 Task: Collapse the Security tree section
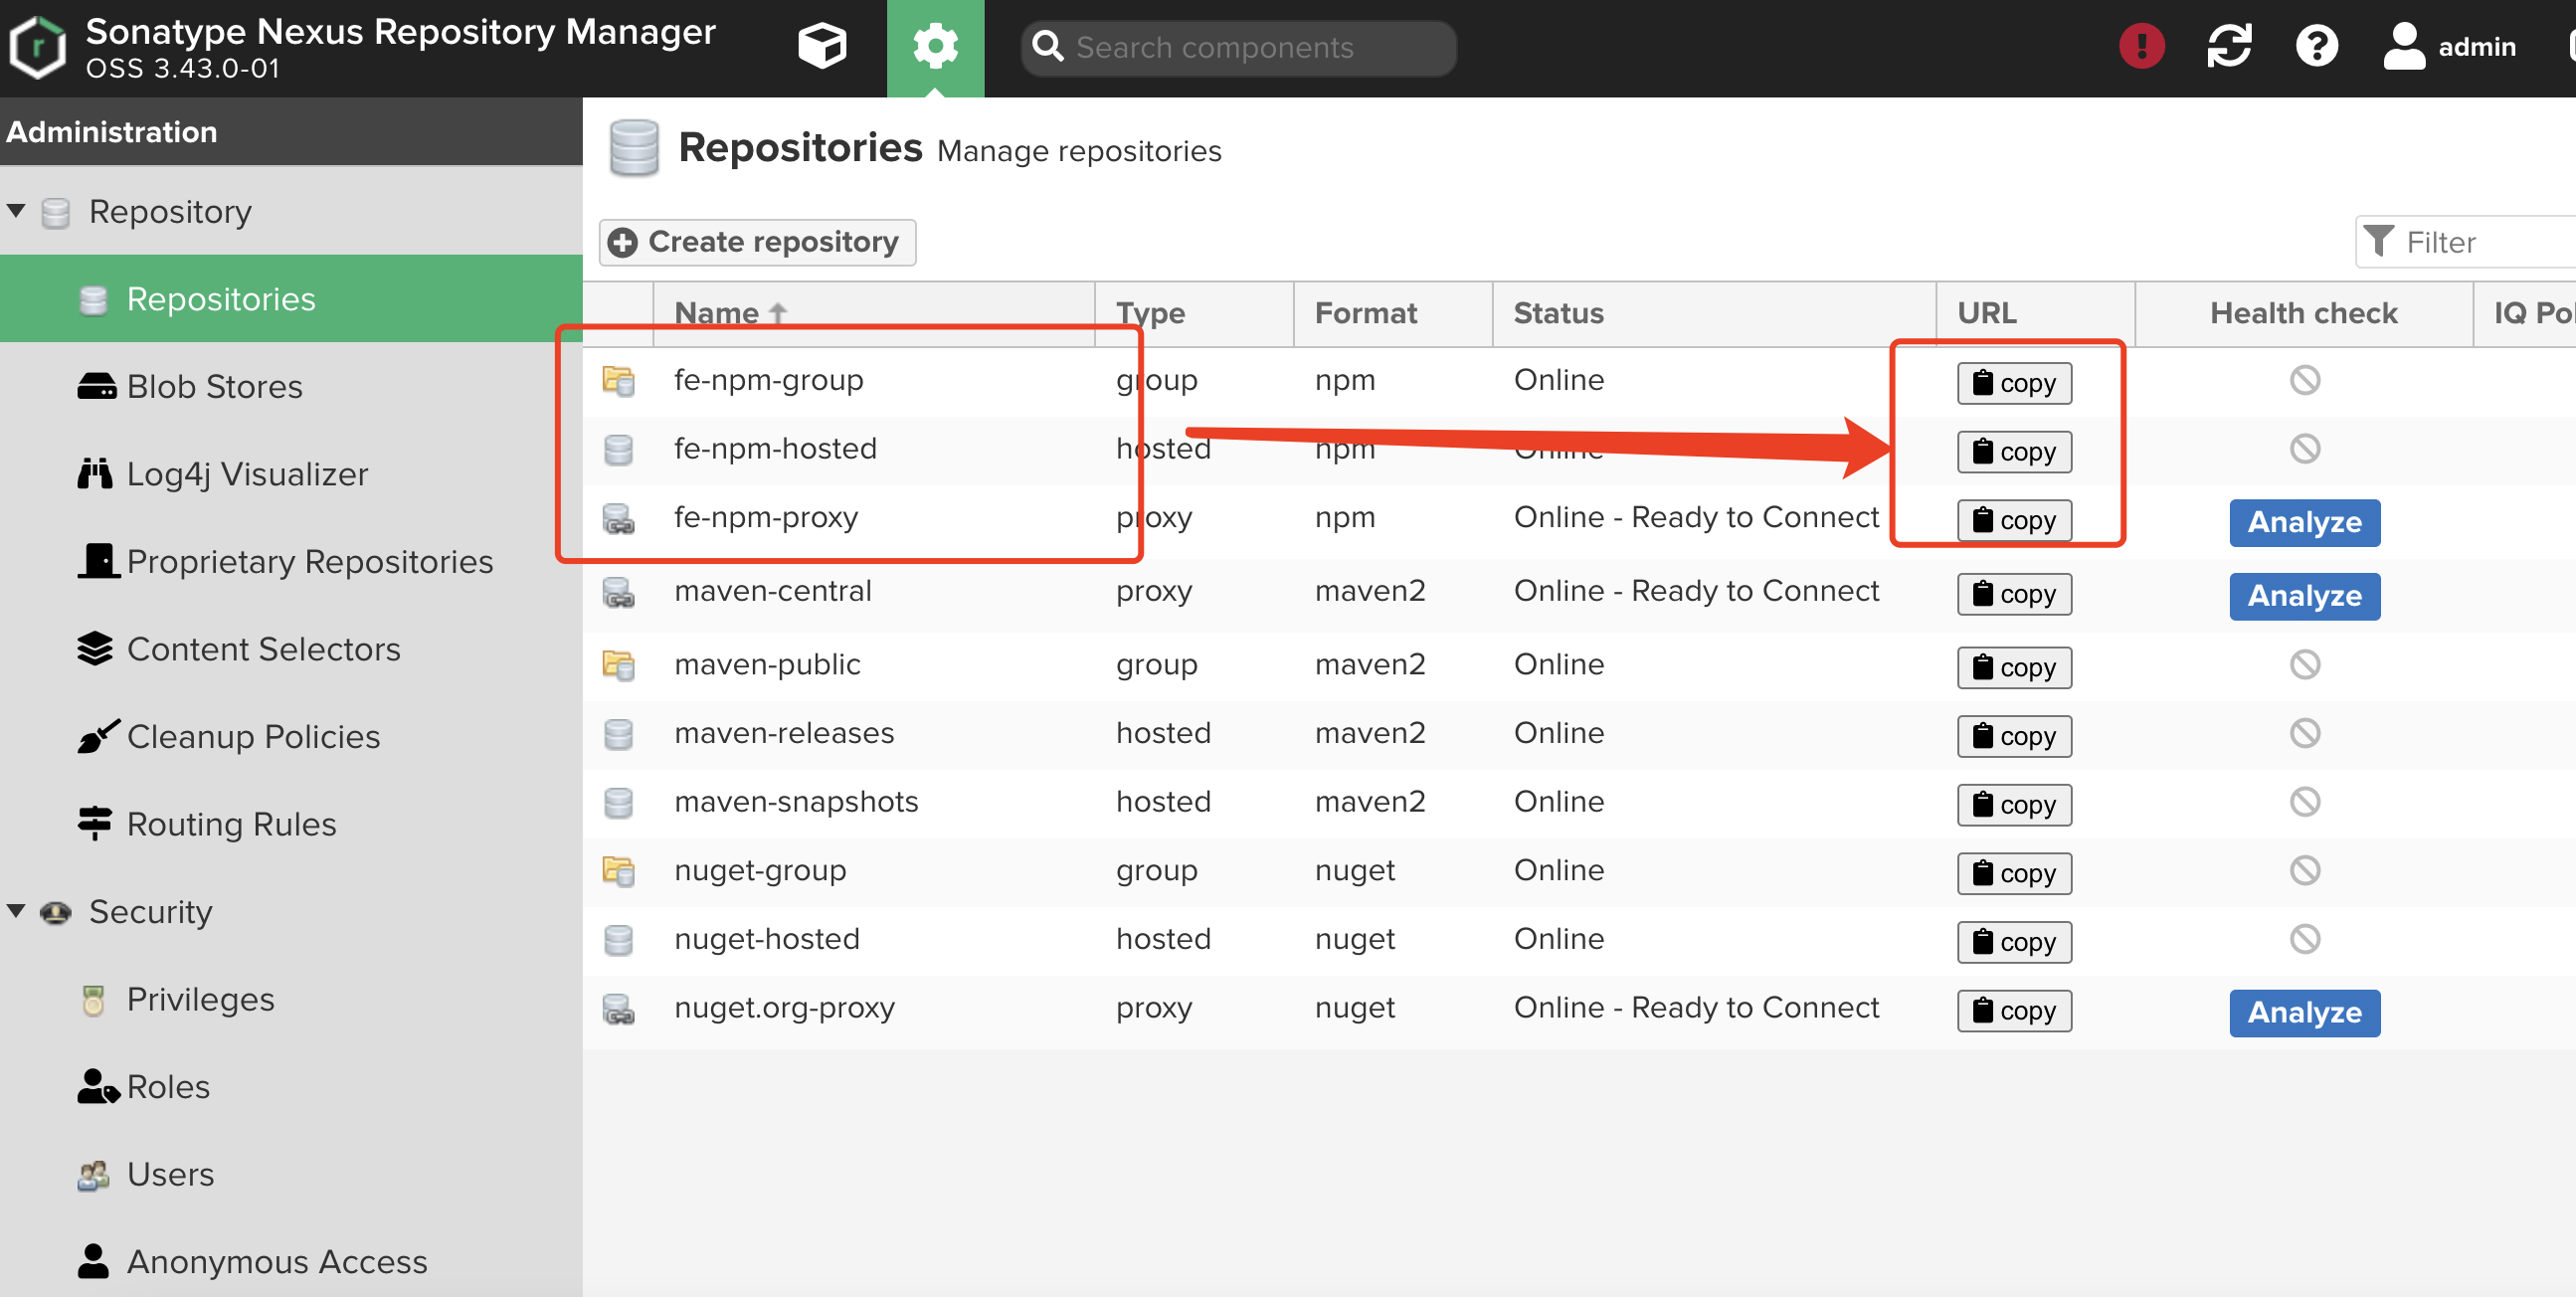(16, 910)
